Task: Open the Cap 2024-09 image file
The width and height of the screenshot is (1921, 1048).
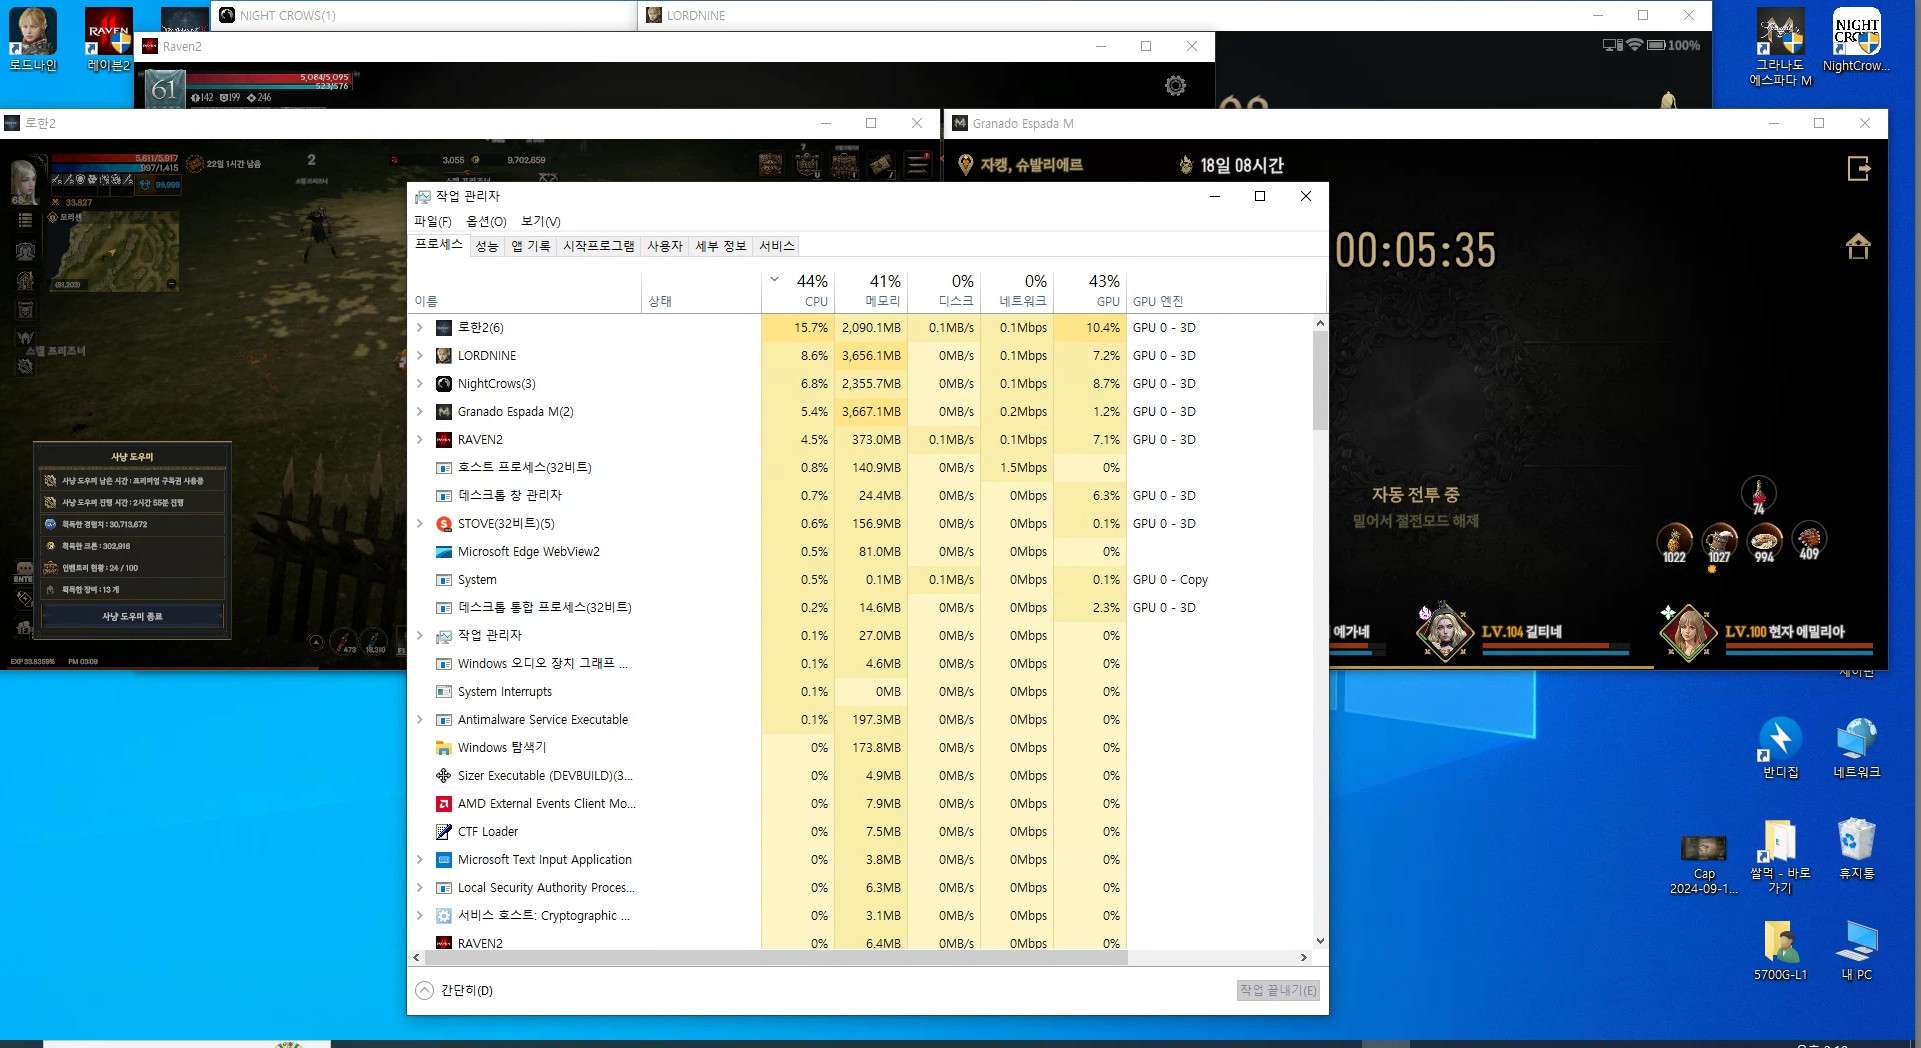Action: click(1704, 863)
